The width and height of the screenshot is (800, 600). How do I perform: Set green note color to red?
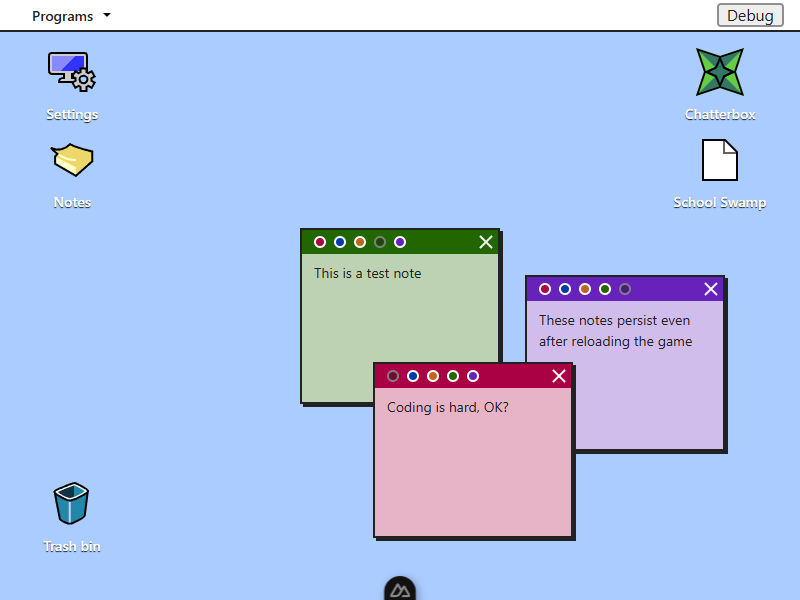point(320,242)
